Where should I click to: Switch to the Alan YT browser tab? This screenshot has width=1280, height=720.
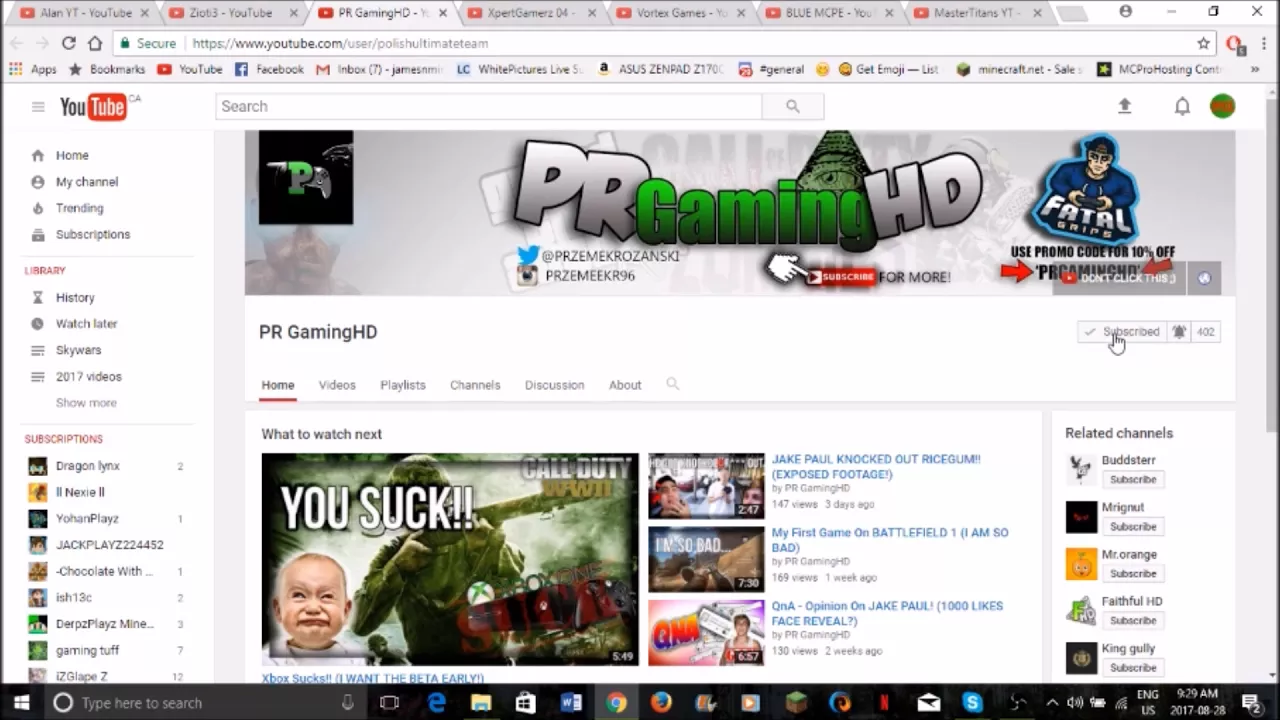click(x=82, y=13)
